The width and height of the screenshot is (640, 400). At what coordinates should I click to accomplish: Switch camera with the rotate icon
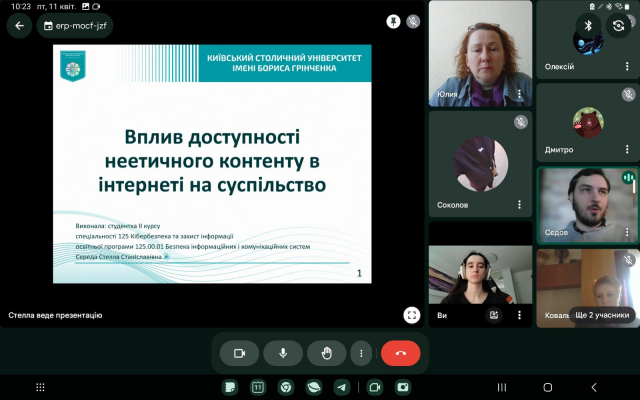[619, 26]
